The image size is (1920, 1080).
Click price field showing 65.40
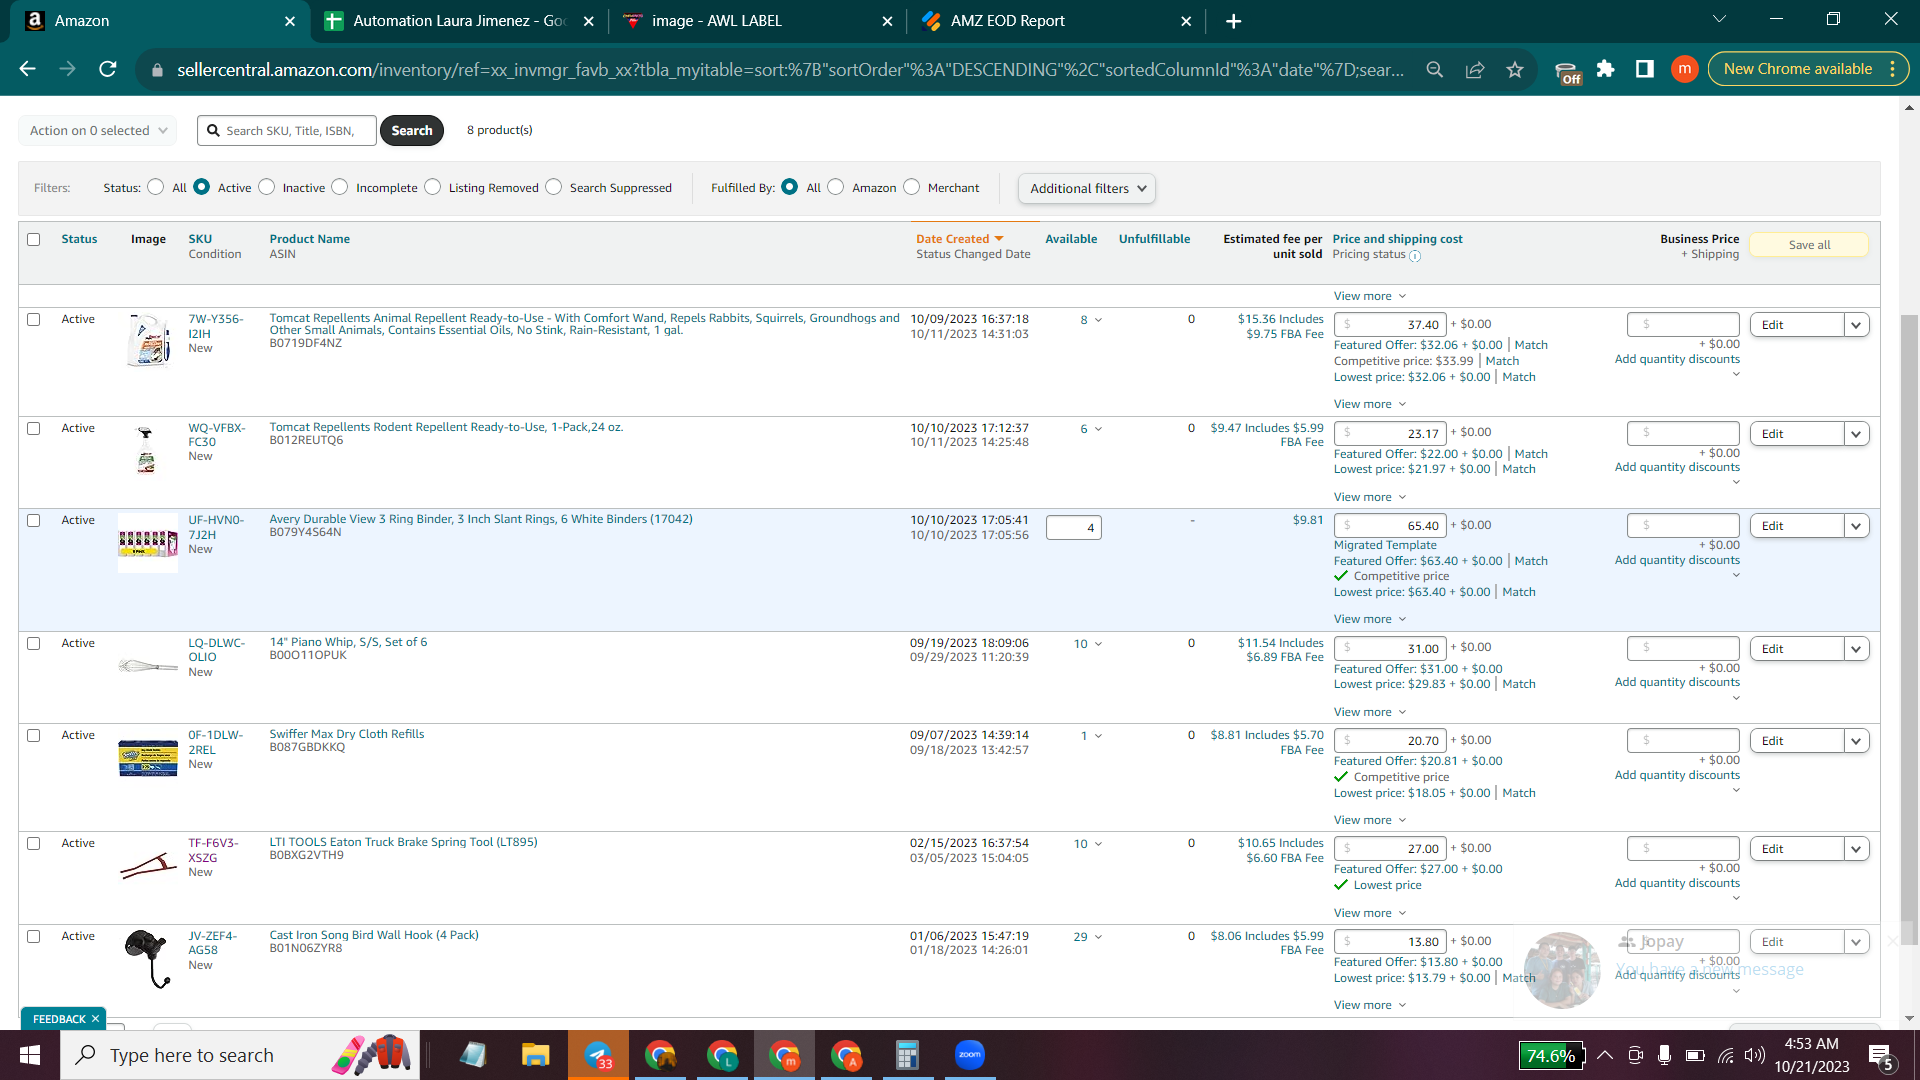pyautogui.click(x=1390, y=526)
